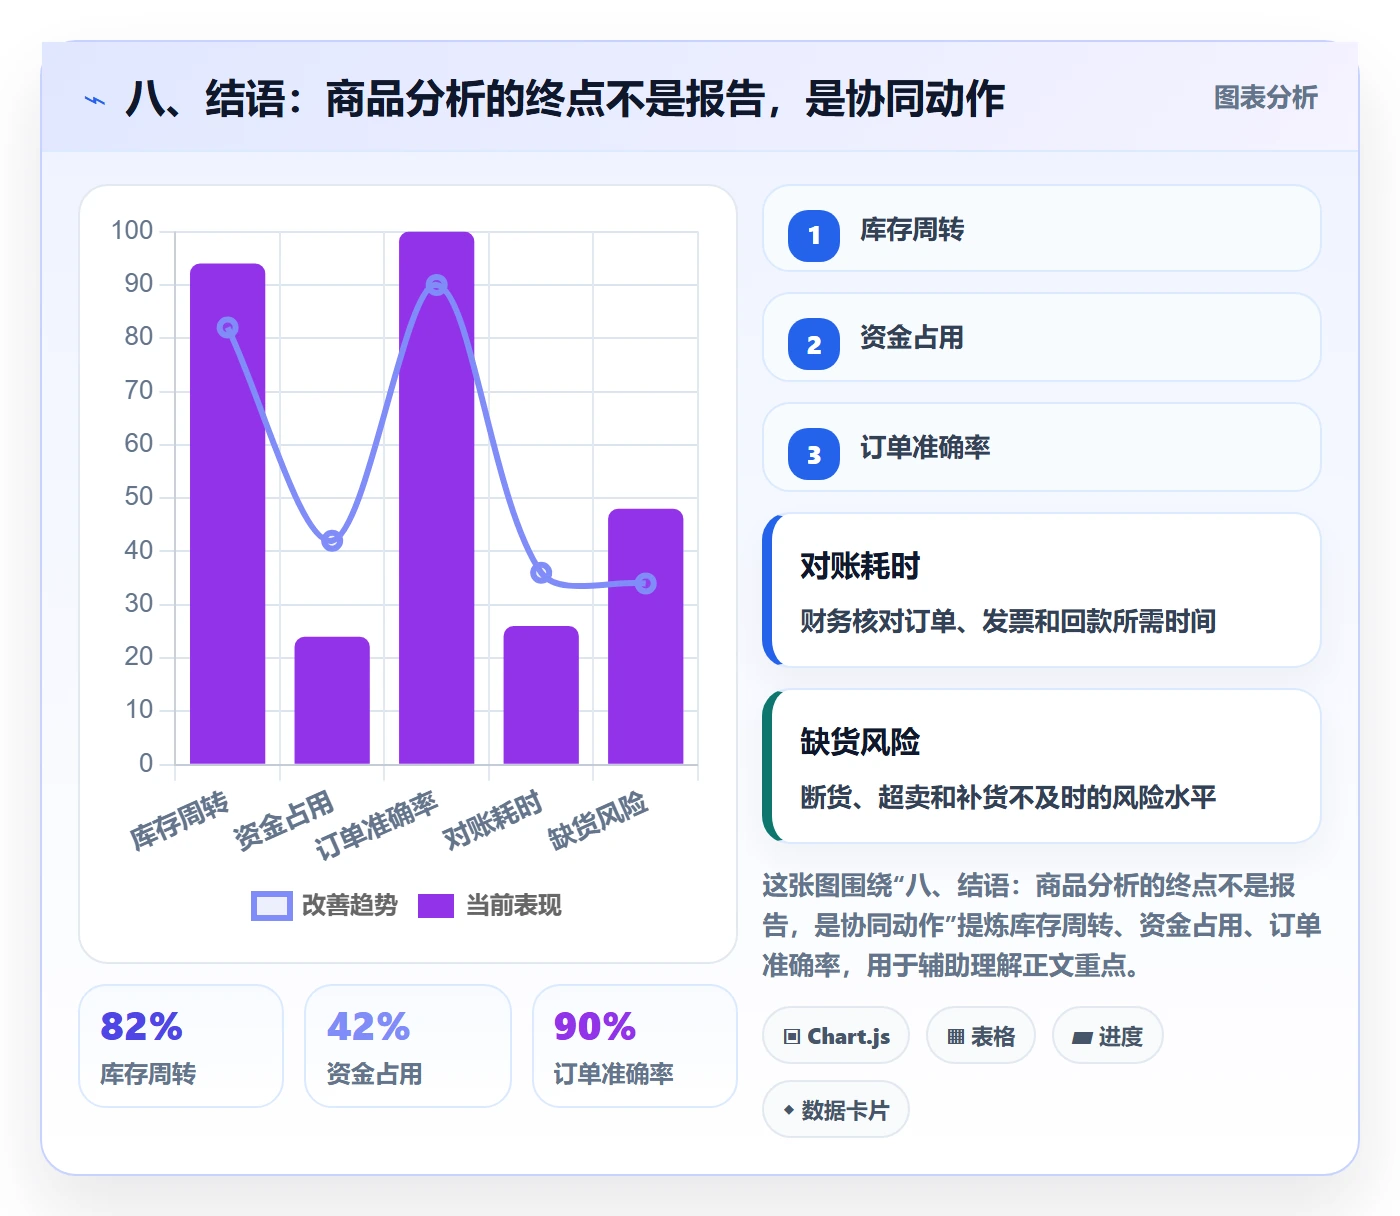Click the 库存周转 x-axis label
The image size is (1400, 1216).
click(x=180, y=820)
